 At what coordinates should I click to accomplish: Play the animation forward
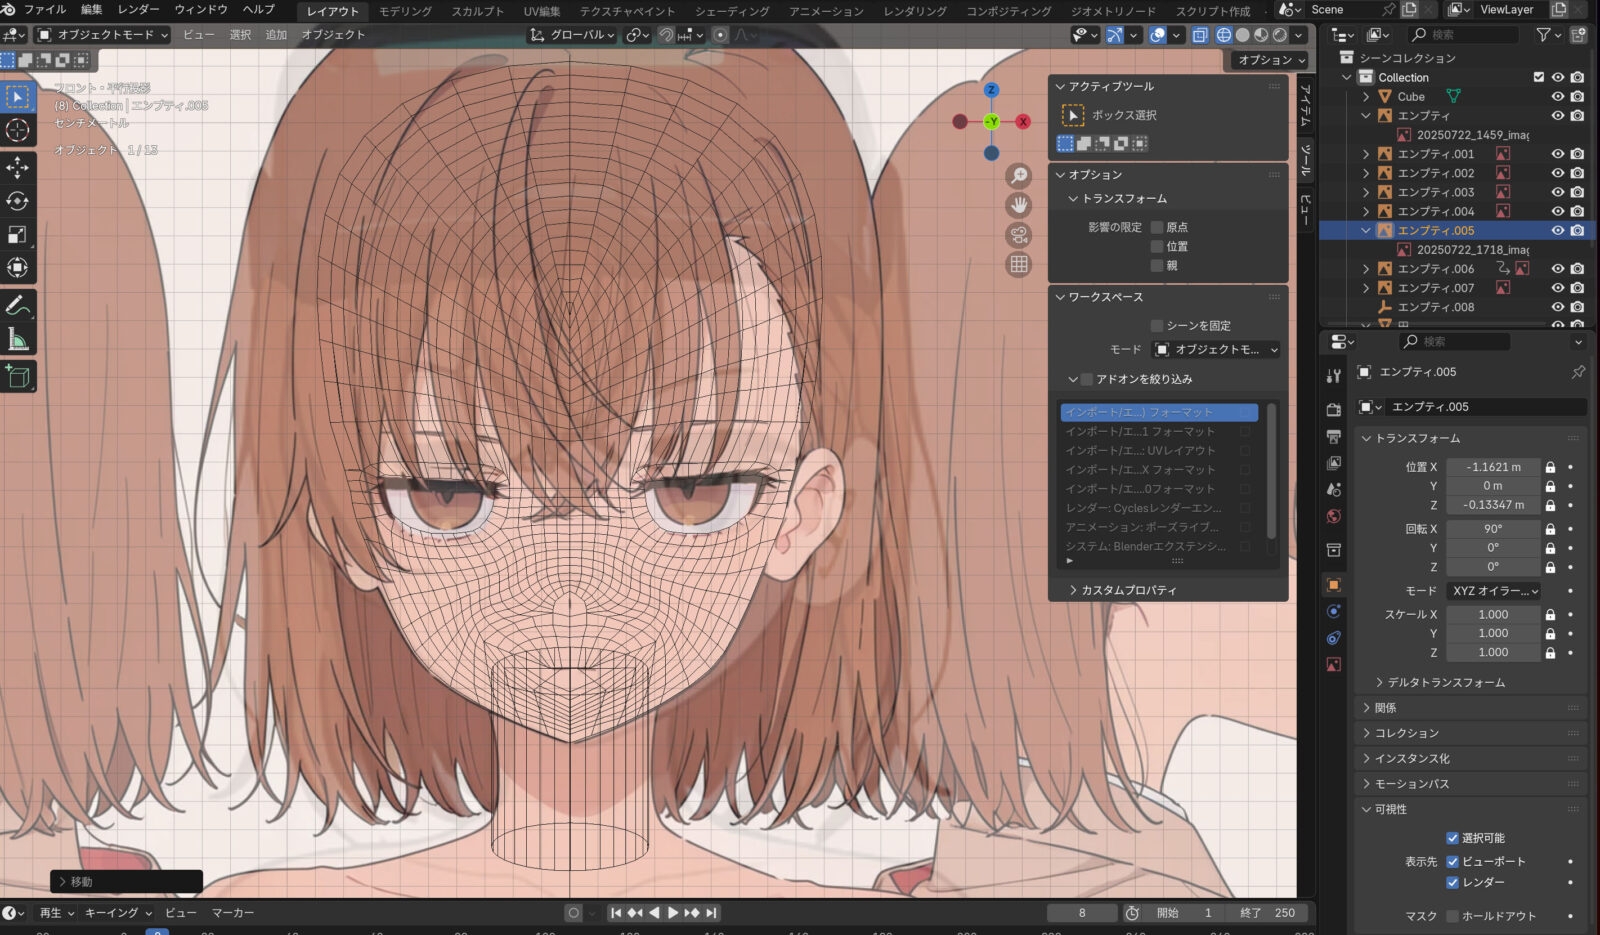[x=673, y=913]
